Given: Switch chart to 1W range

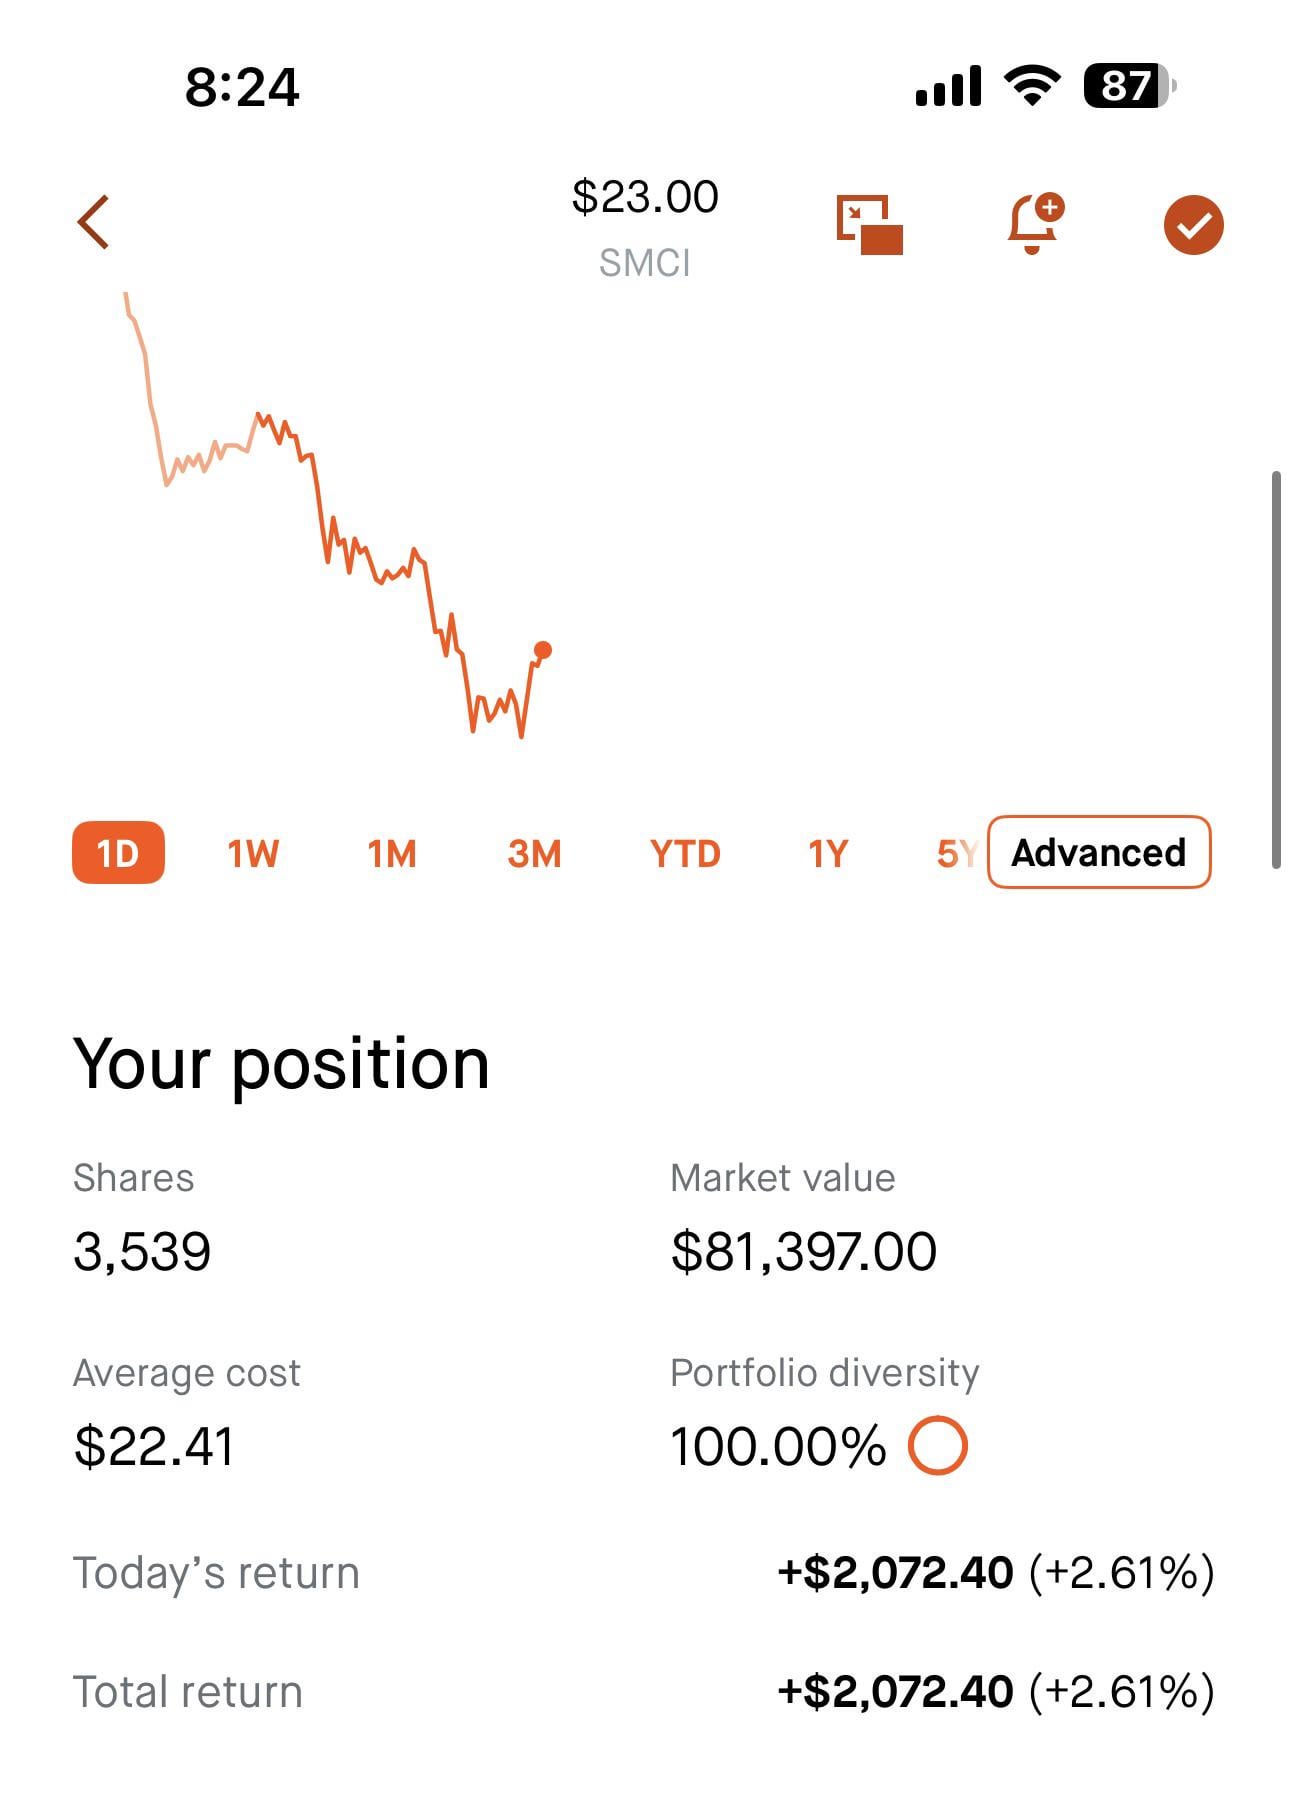Looking at the screenshot, I should point(253,854).
